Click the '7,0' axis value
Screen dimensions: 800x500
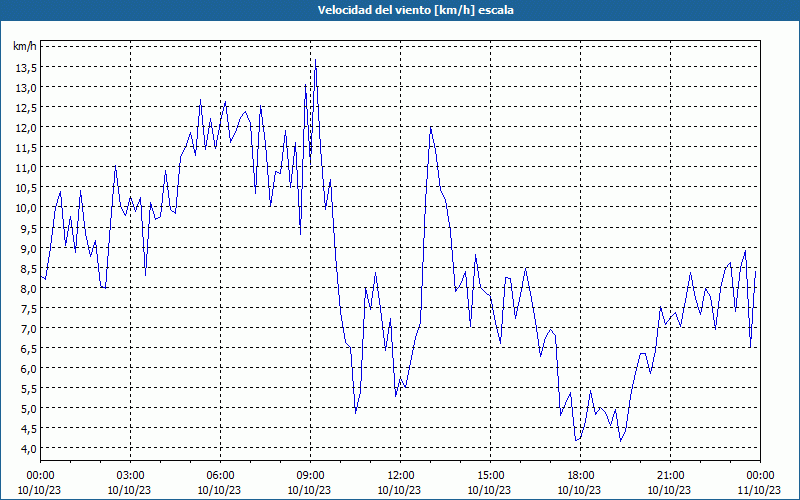coord(29,328)
